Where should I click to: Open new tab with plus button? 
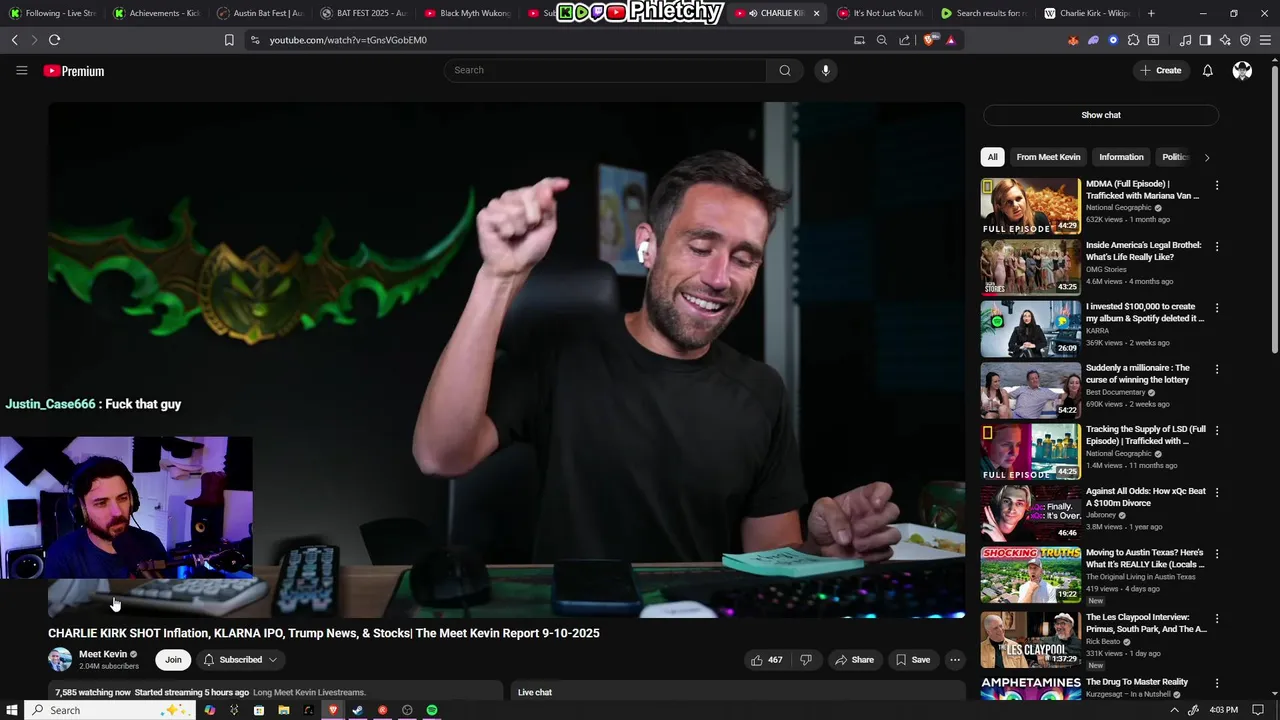[1151, 13]
